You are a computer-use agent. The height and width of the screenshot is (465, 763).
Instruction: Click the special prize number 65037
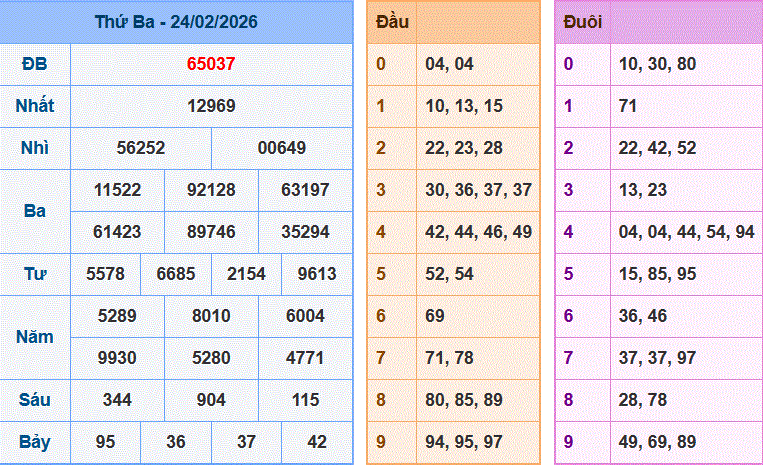tap(211, 64)
